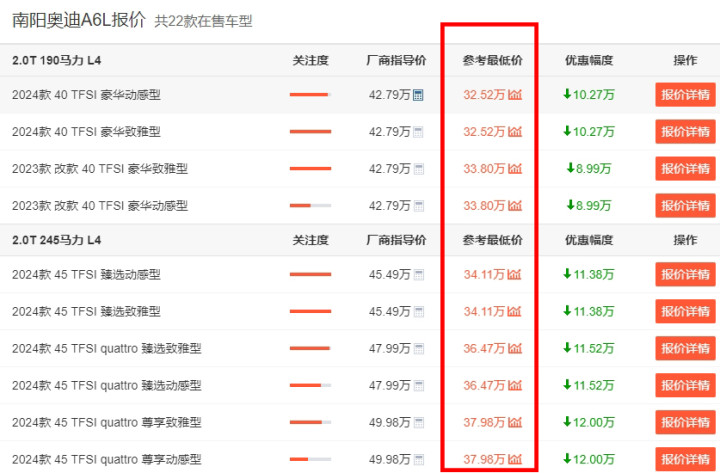Click 报价详情 for 45 TFSI 臻选动感型
720x473 pixels.
[685, 275]
